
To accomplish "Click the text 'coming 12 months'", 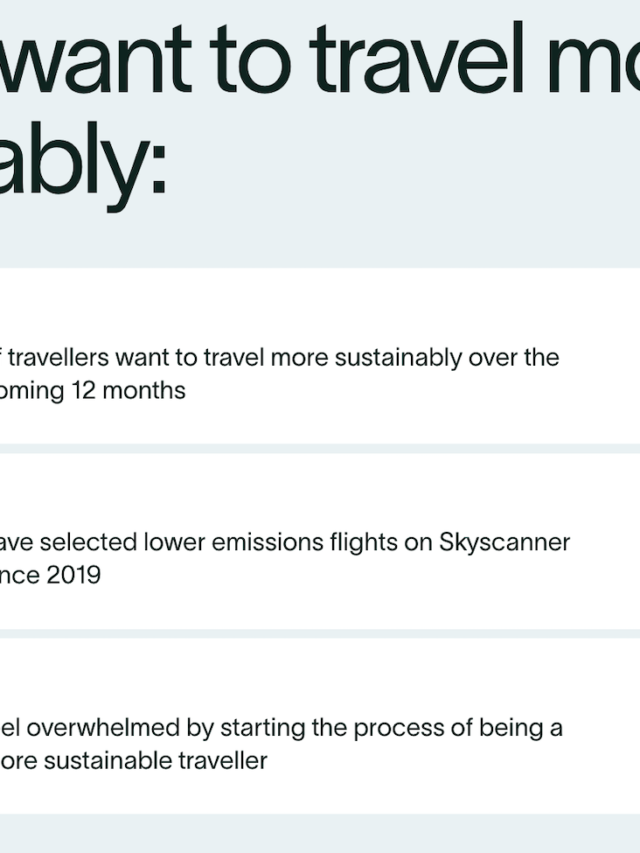I will pyautogui.click(x=93, y=391).
